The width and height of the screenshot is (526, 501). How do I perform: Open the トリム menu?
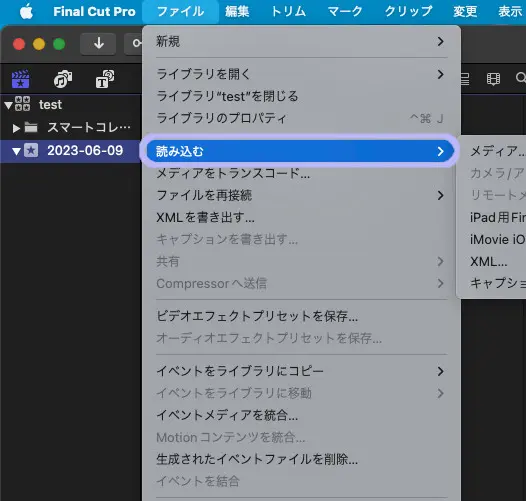[288, 11]
